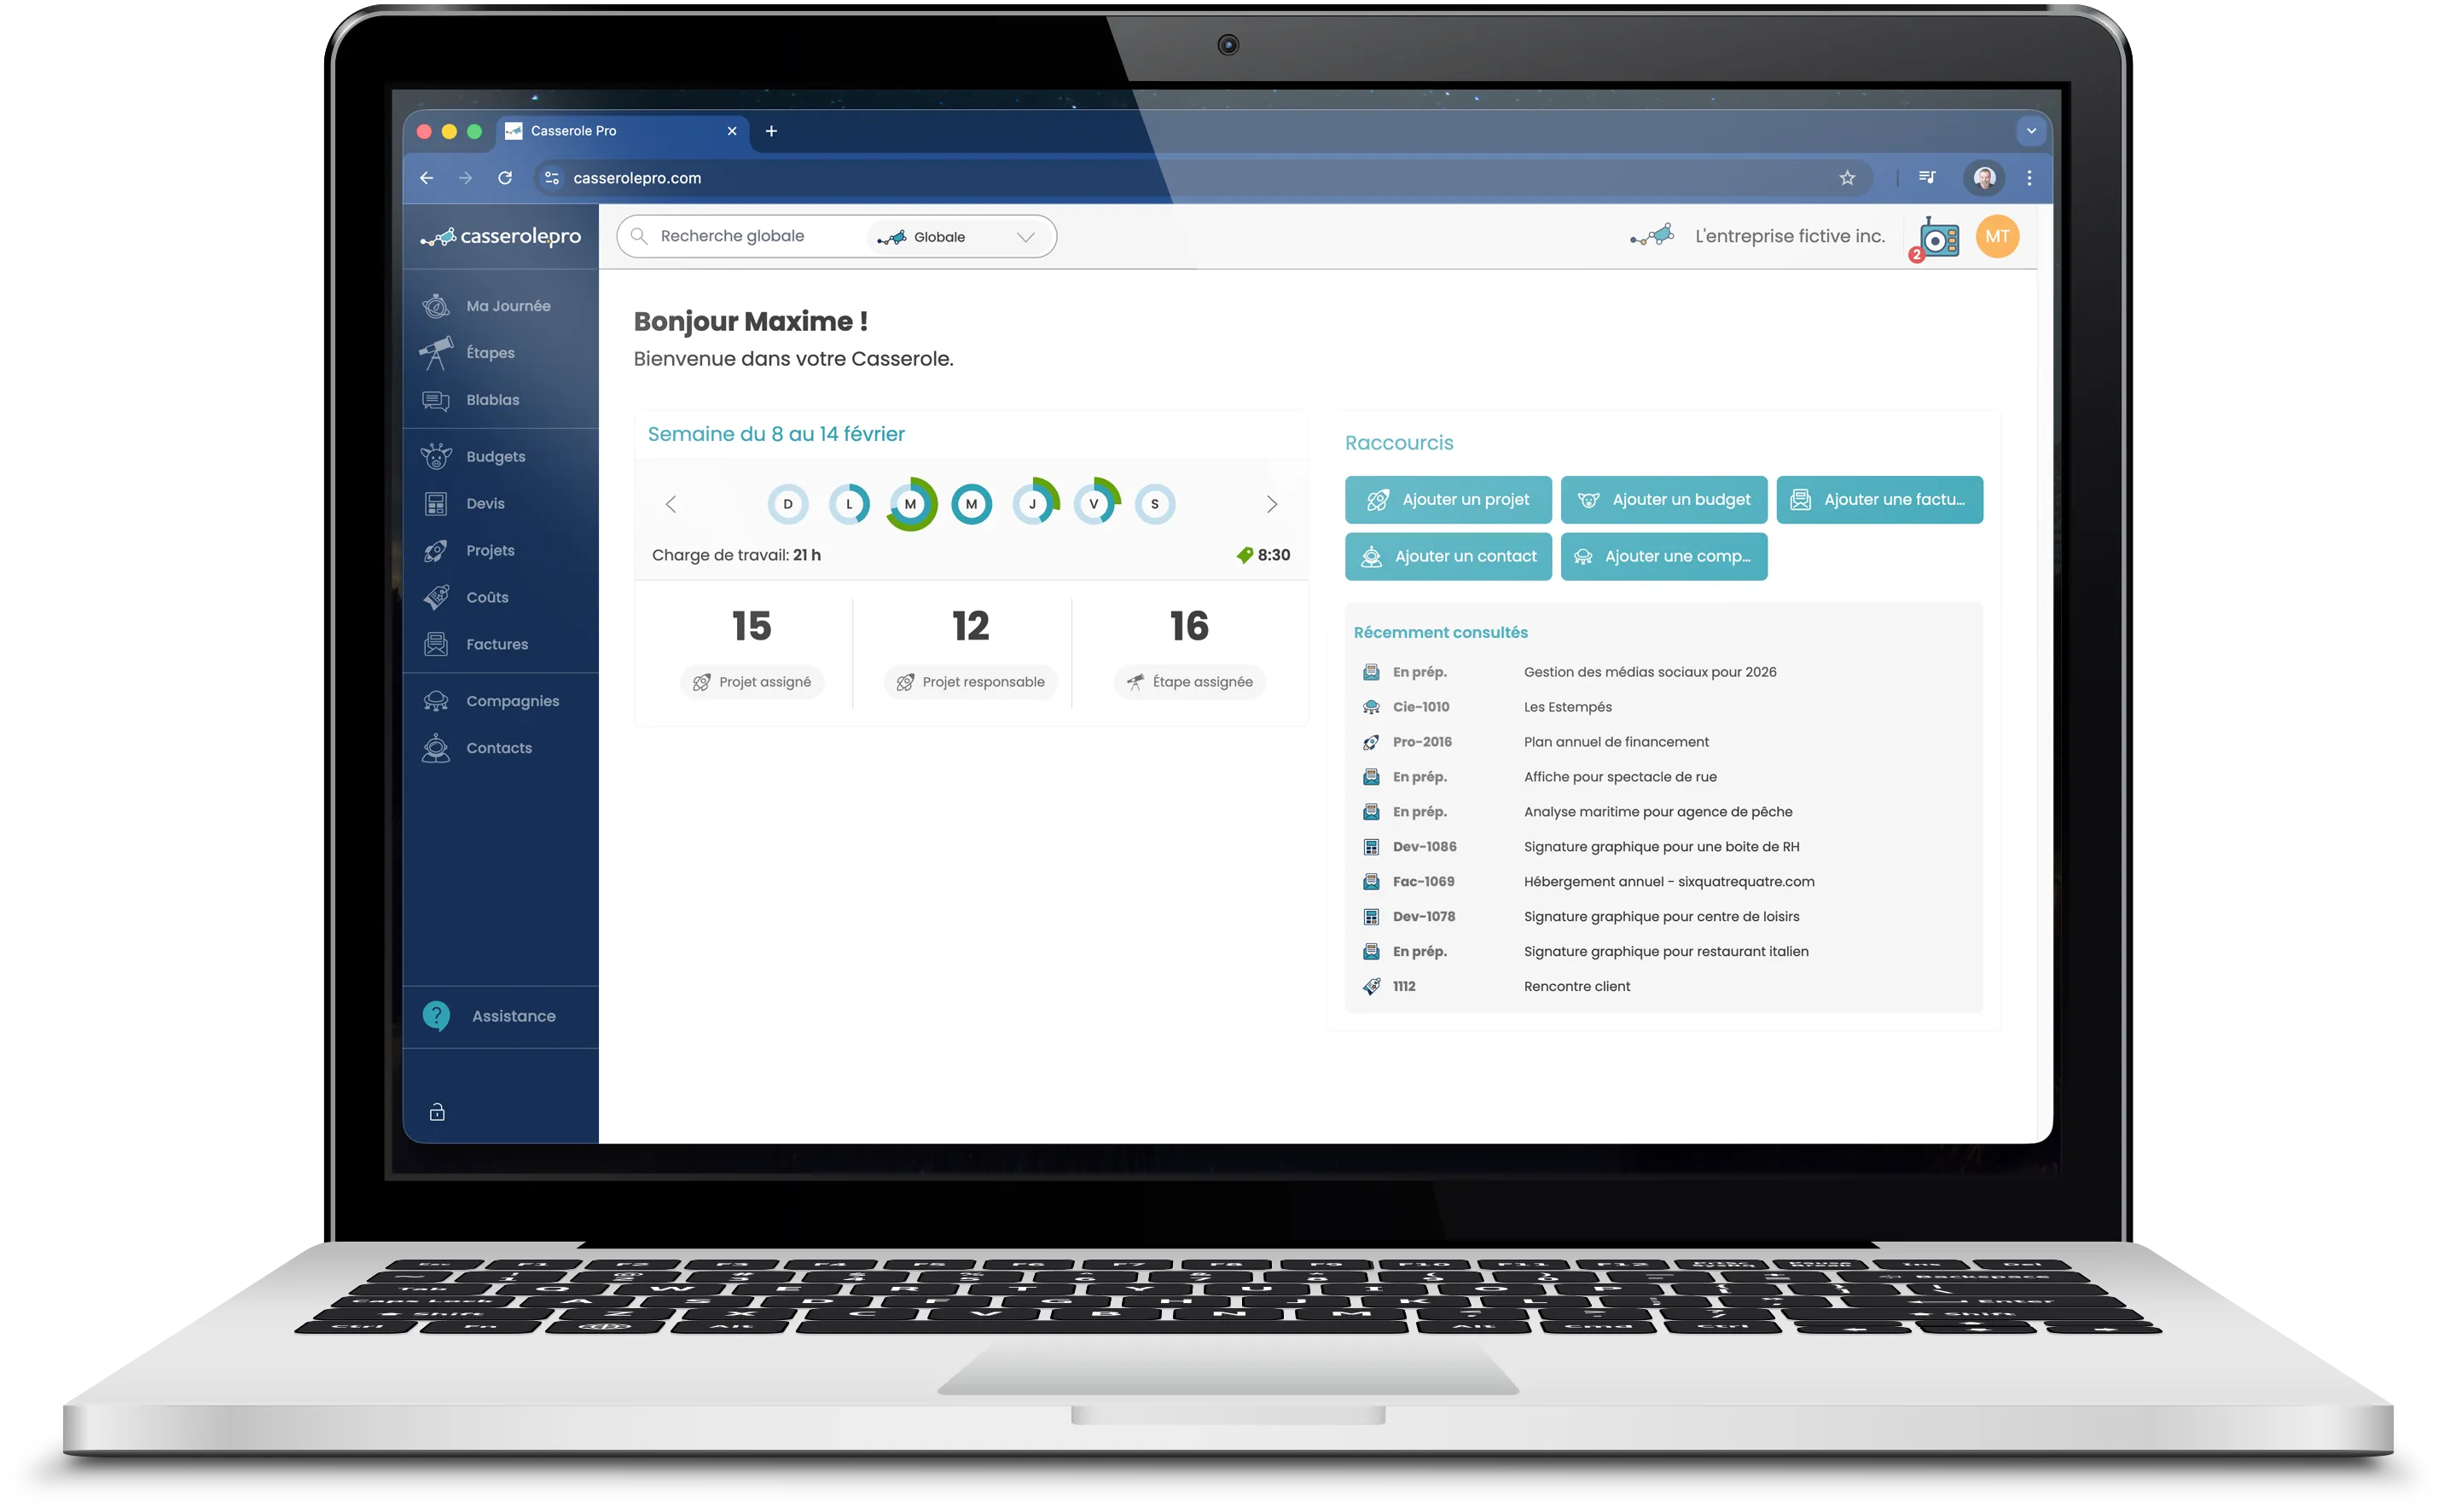2444x1512 pixels.
Task: Click the MT user avatar
Action: coord(1996,237)
